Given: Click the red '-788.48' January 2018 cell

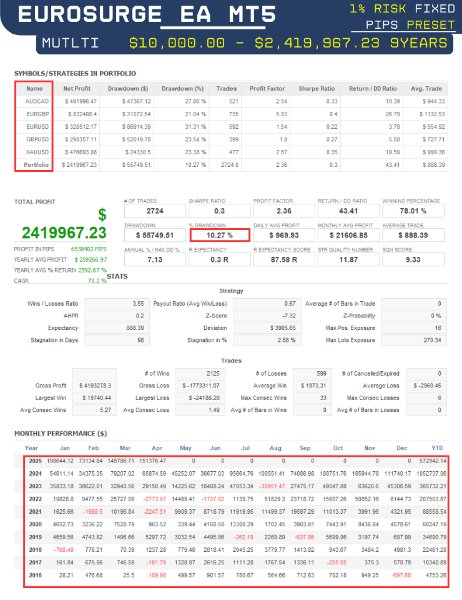Looking at the screenshot, I should coord(64,550).
